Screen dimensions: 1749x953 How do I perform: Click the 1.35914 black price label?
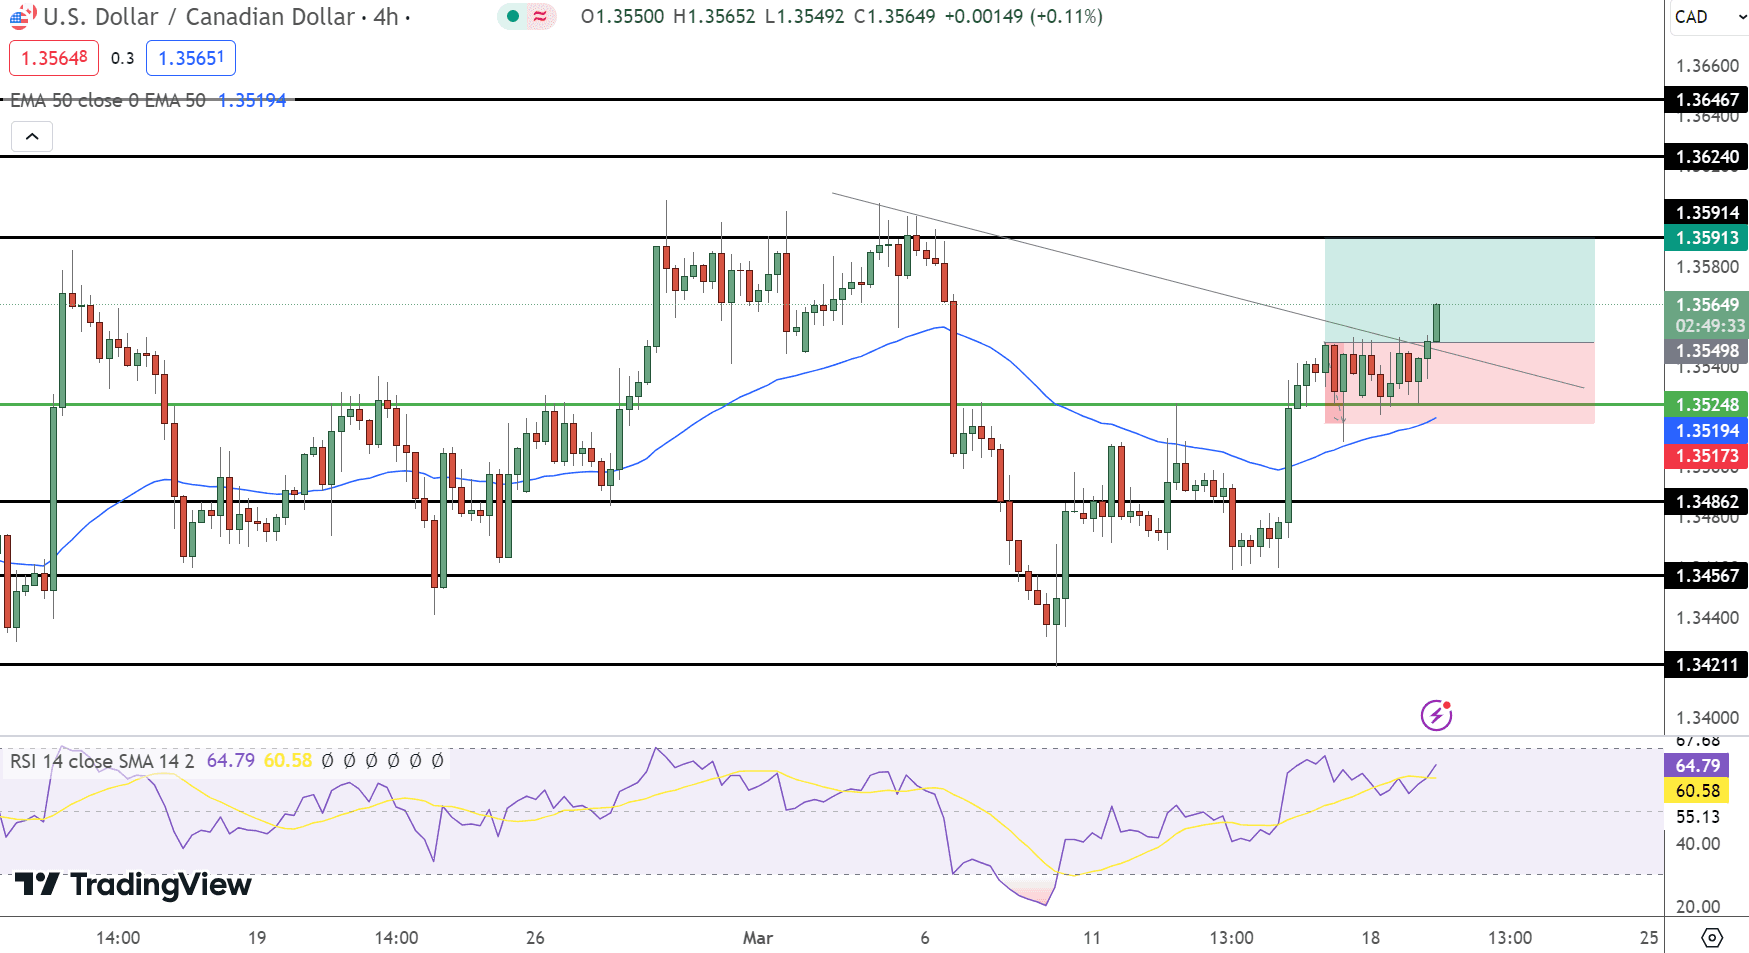pos(1707,212)
